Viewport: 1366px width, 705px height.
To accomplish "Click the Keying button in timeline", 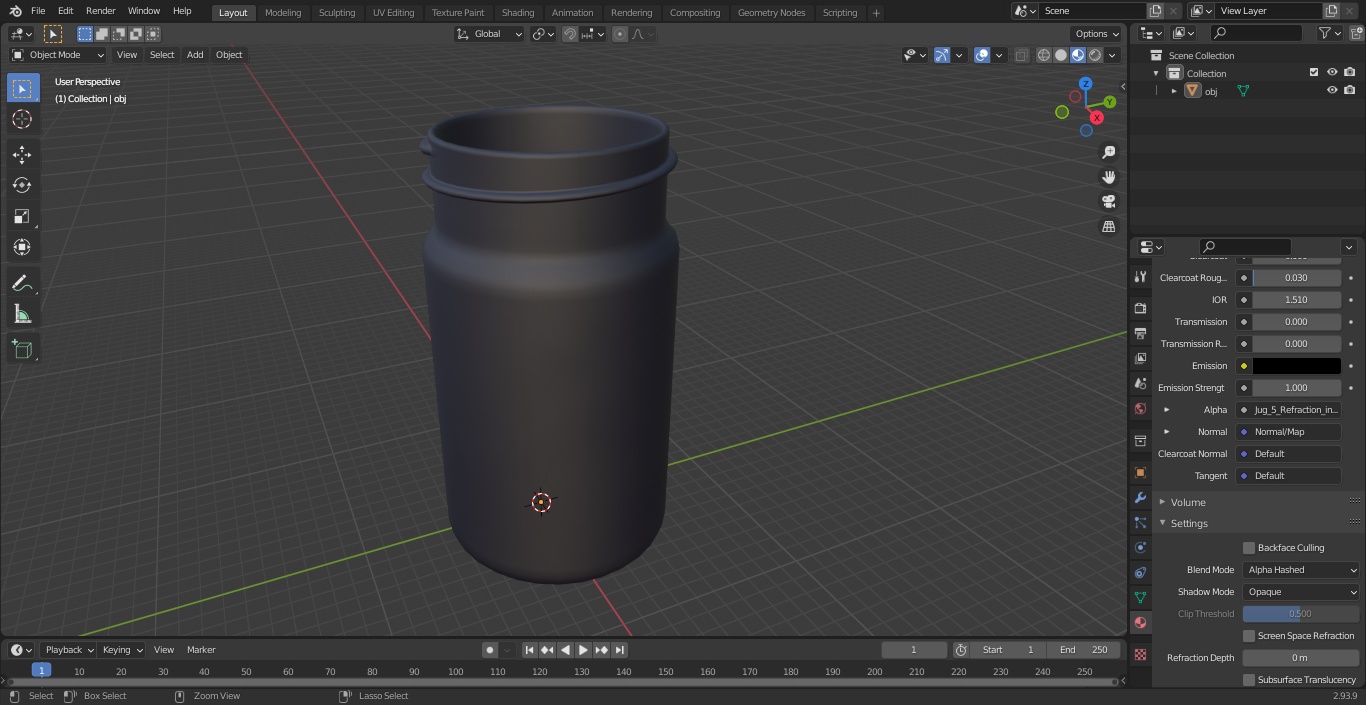I will [x=121, y=650].
